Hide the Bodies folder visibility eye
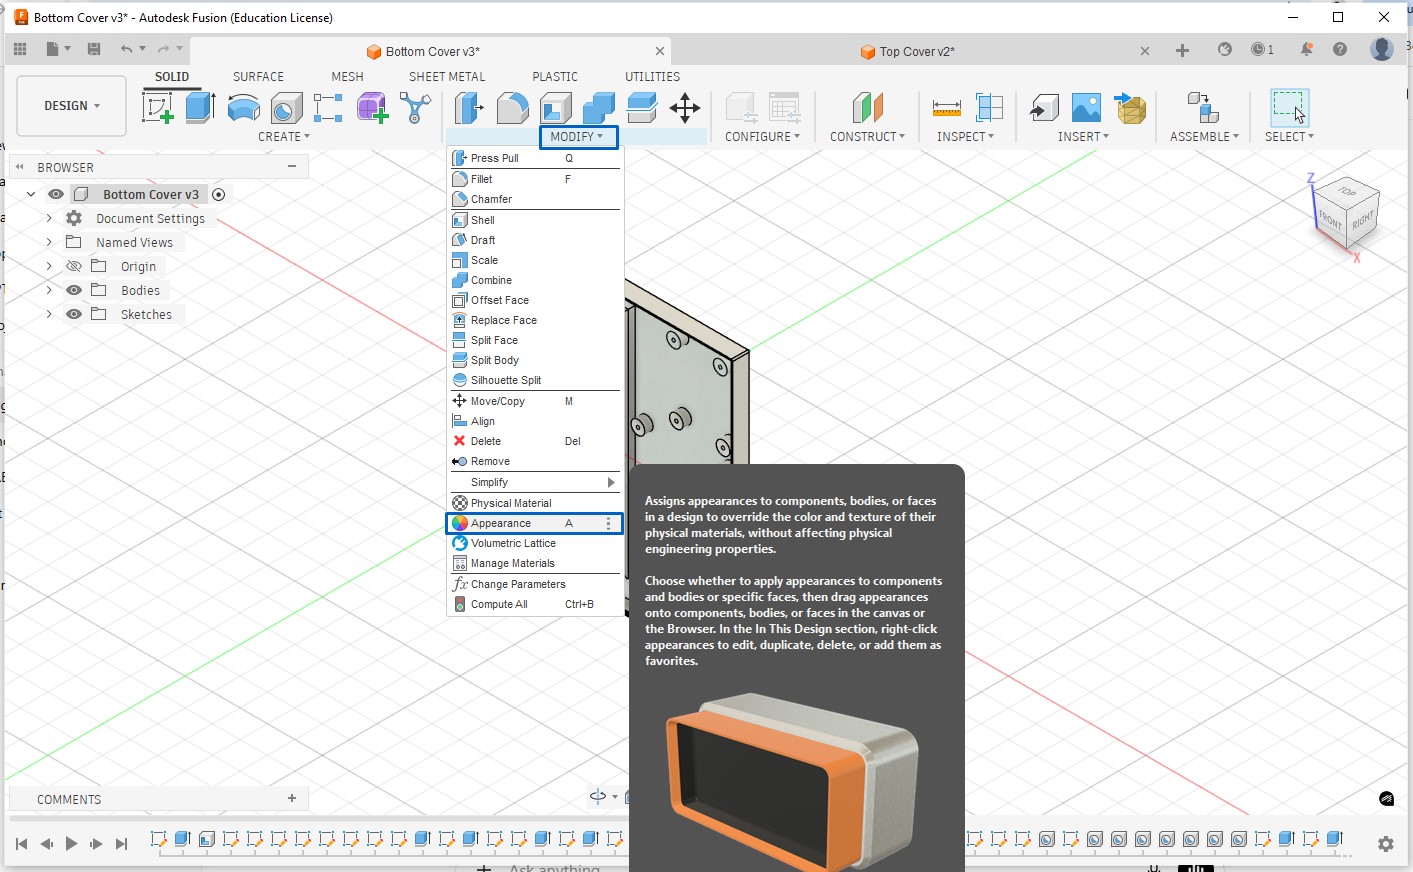 click(x=74, y=290)
